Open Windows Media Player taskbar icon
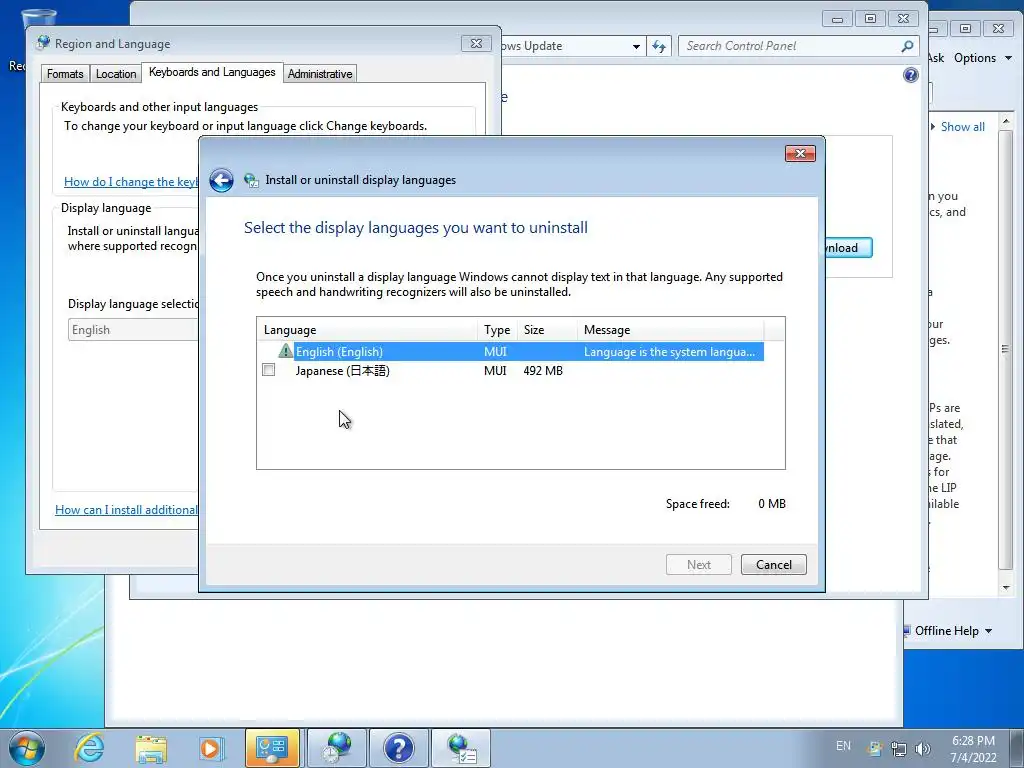This screenshot has width=1024, height=768. tap(212, 748)
